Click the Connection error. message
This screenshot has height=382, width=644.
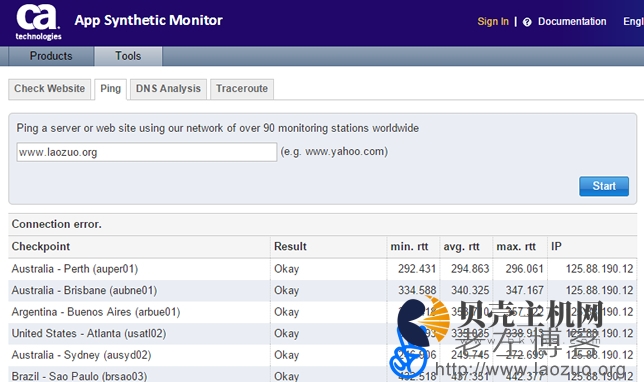[x=57, y=224]
